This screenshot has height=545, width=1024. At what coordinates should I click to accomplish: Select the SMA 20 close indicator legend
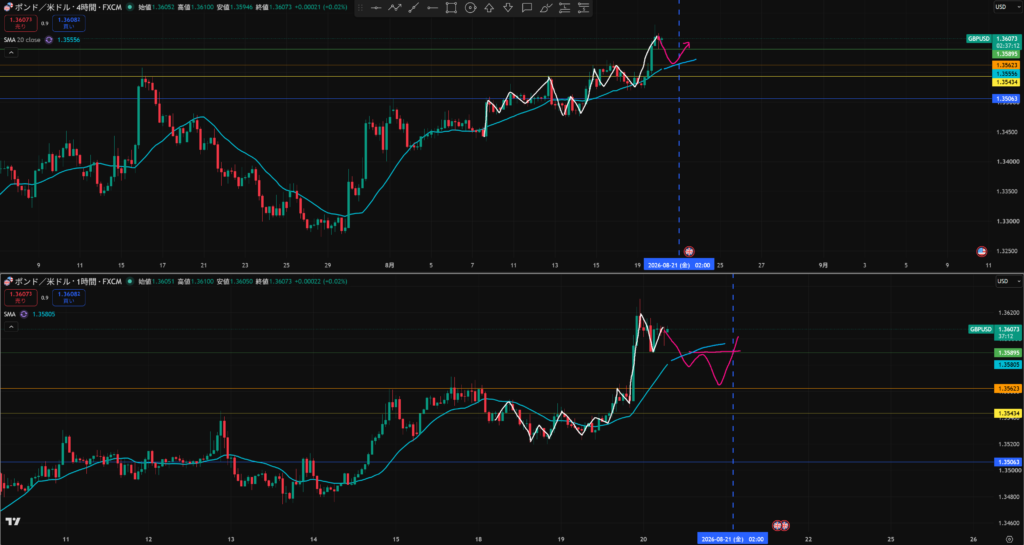[x=23, y=40]
